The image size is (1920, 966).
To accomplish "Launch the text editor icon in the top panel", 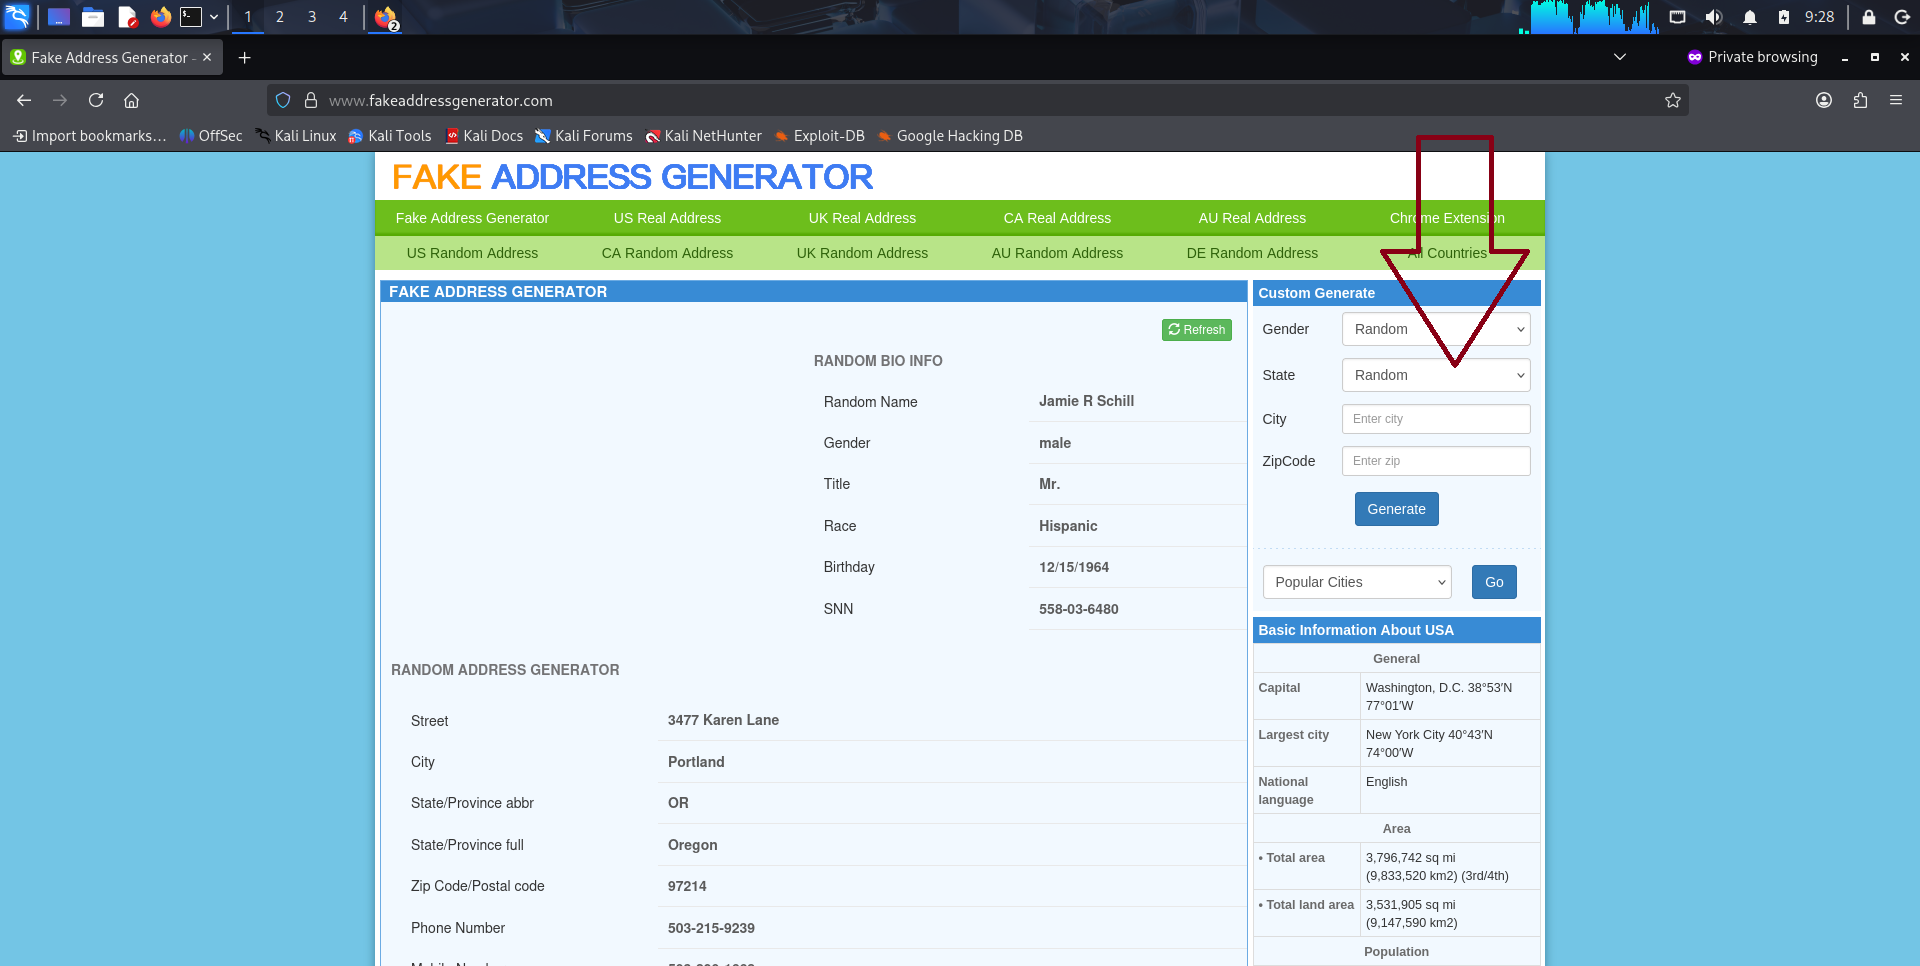I will [127, 17].
